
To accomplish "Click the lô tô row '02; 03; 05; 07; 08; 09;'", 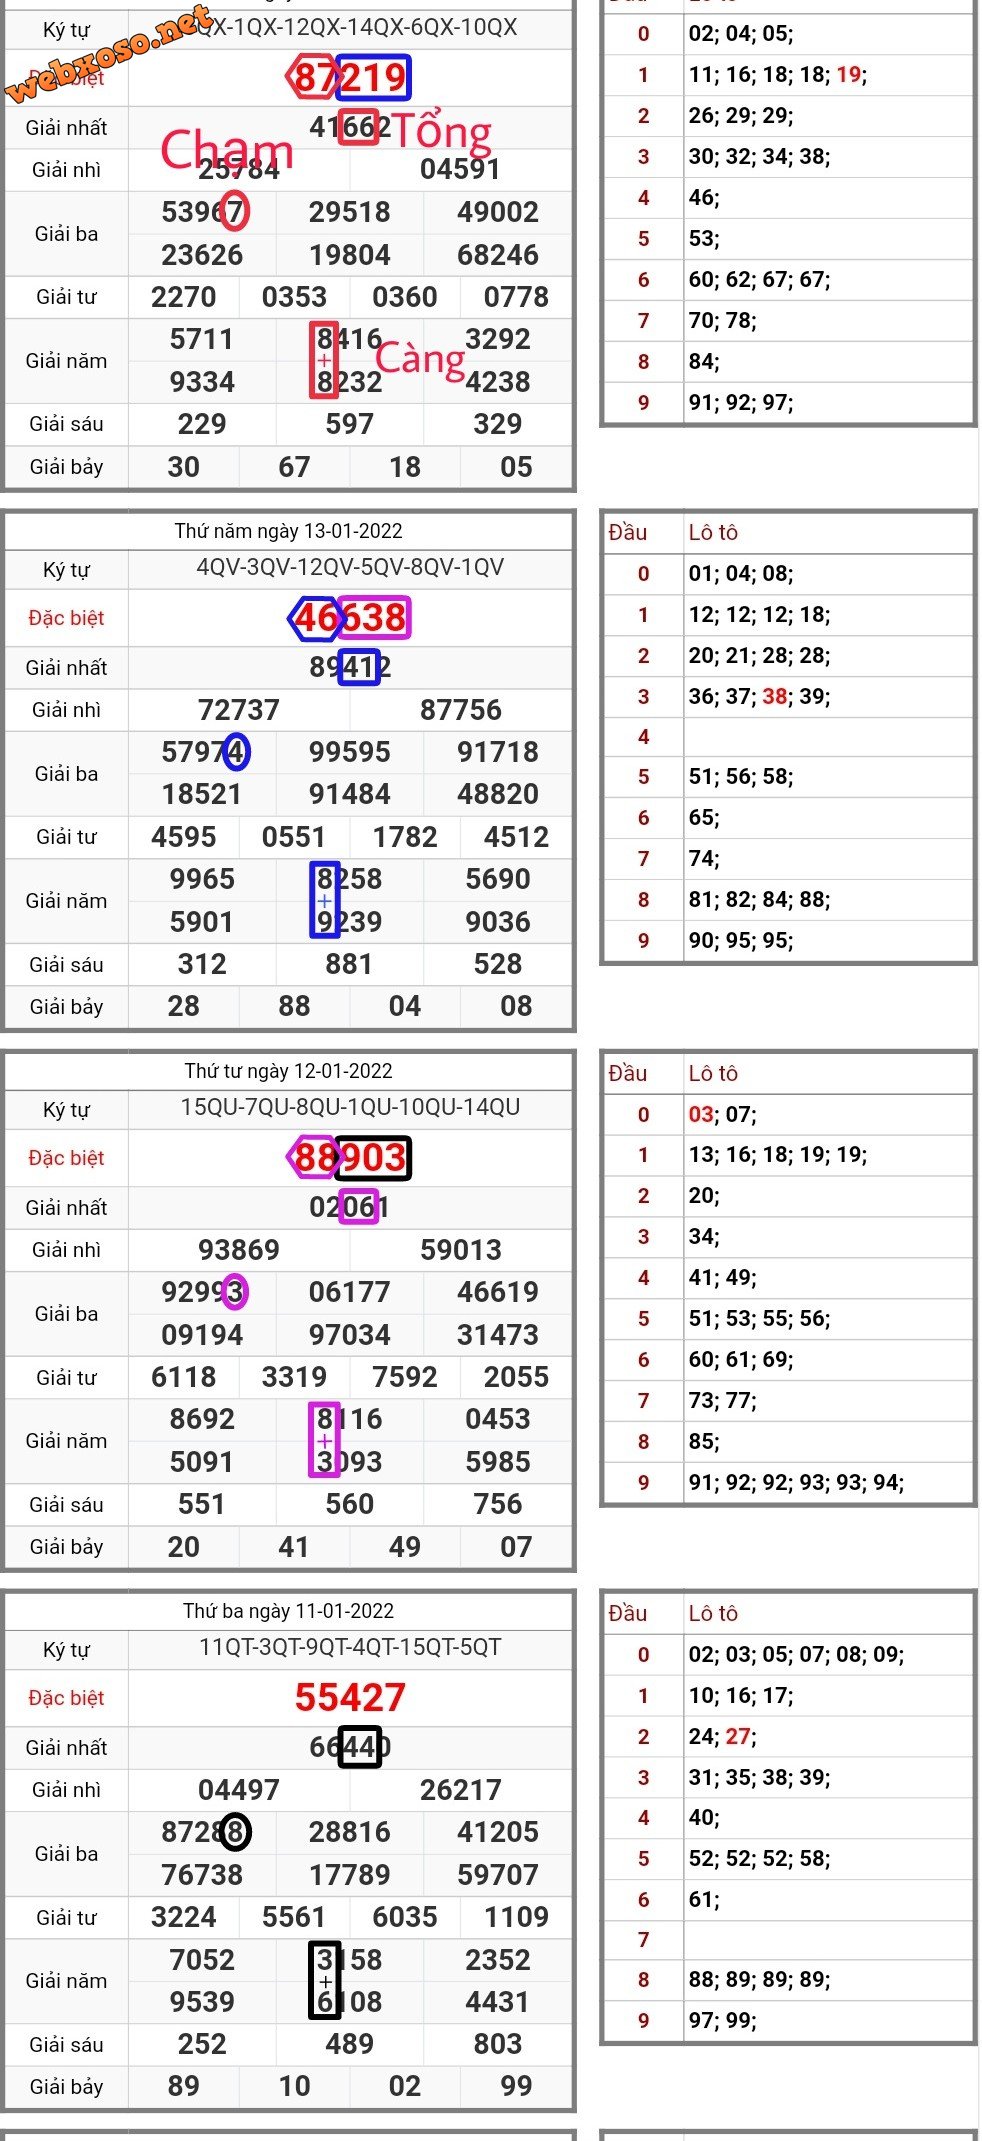I will point(796,1655).
